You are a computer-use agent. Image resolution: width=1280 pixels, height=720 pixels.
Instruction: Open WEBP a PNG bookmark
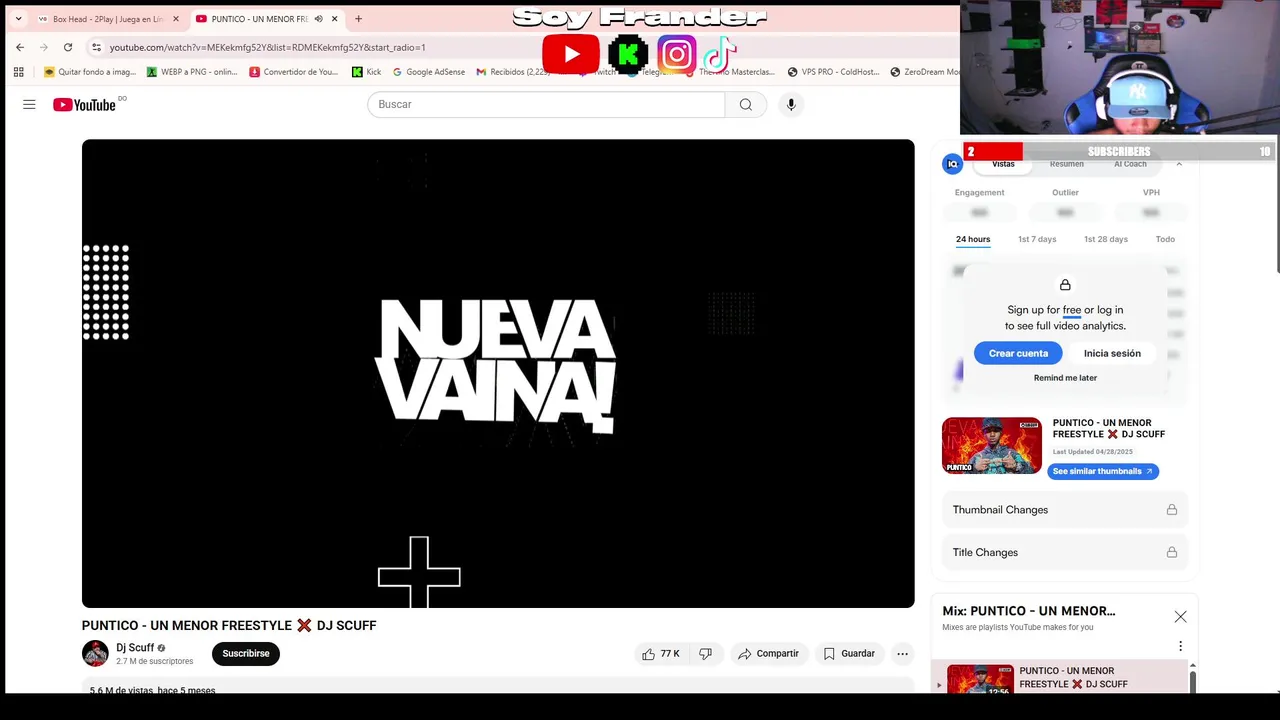click(x=192, y=72)
